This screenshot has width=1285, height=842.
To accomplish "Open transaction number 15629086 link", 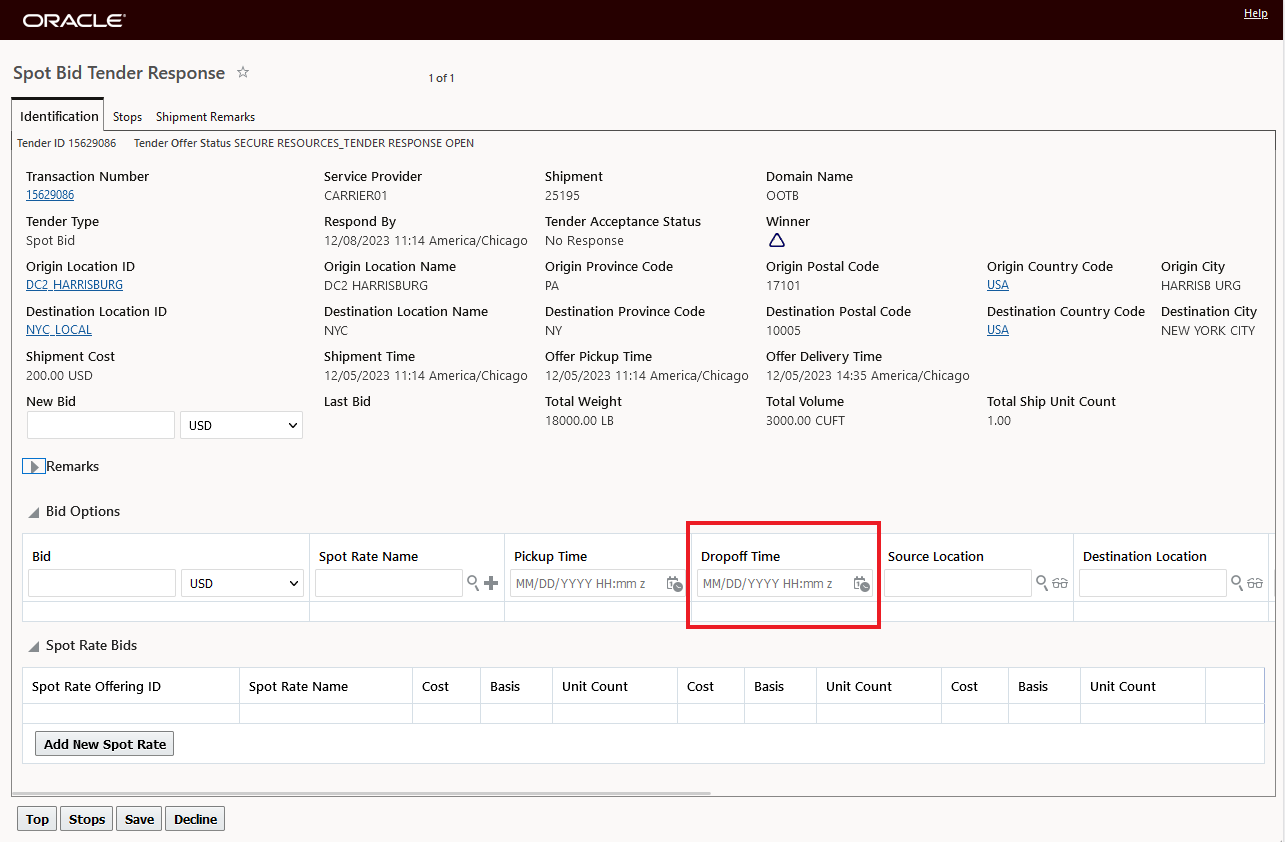I will click(x=50, y=195).
